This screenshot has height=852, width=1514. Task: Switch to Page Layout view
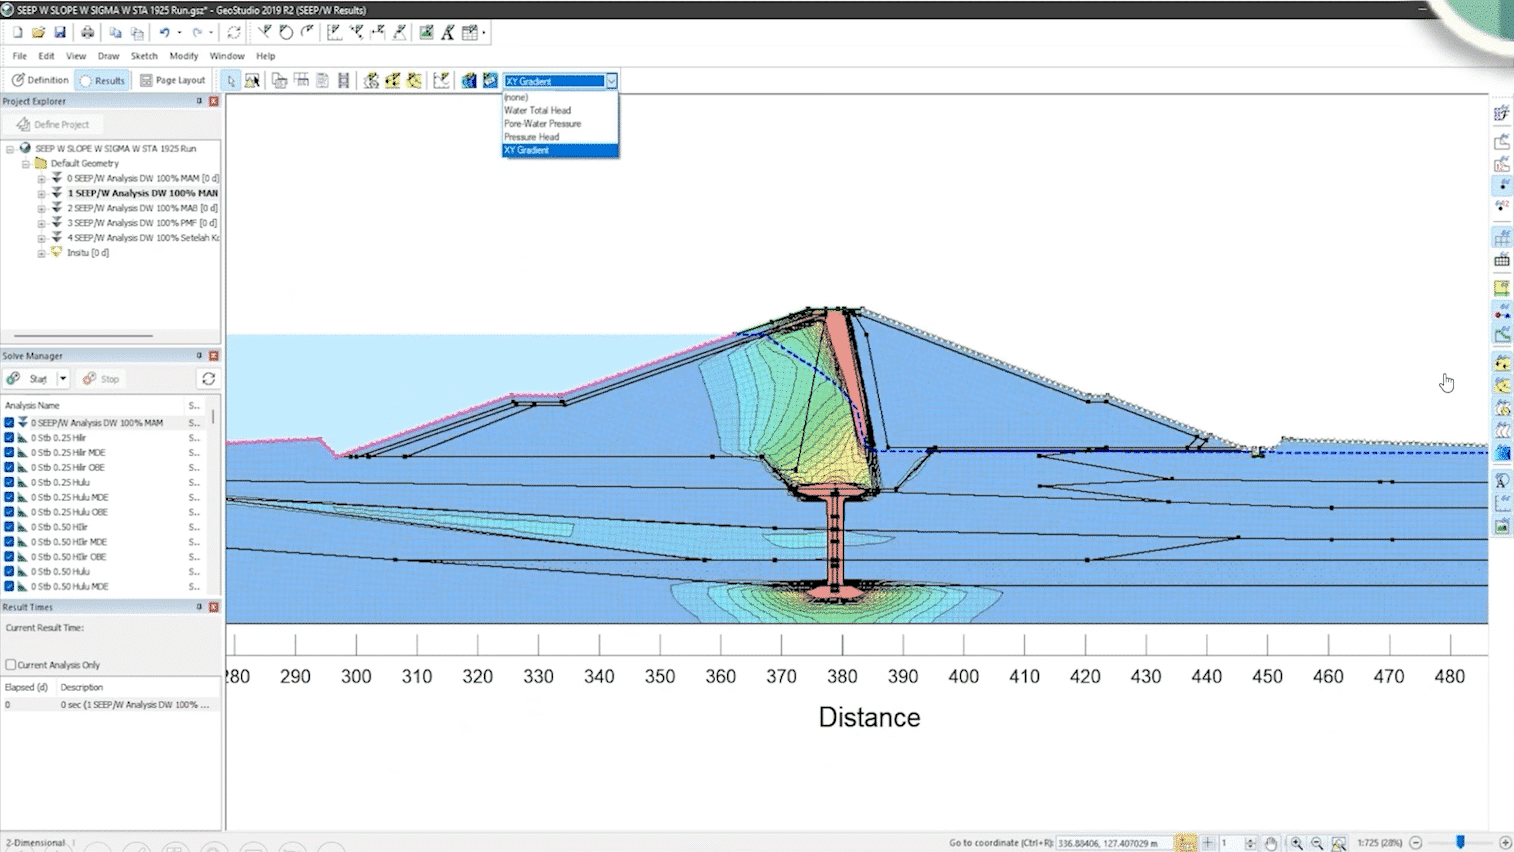172,80
